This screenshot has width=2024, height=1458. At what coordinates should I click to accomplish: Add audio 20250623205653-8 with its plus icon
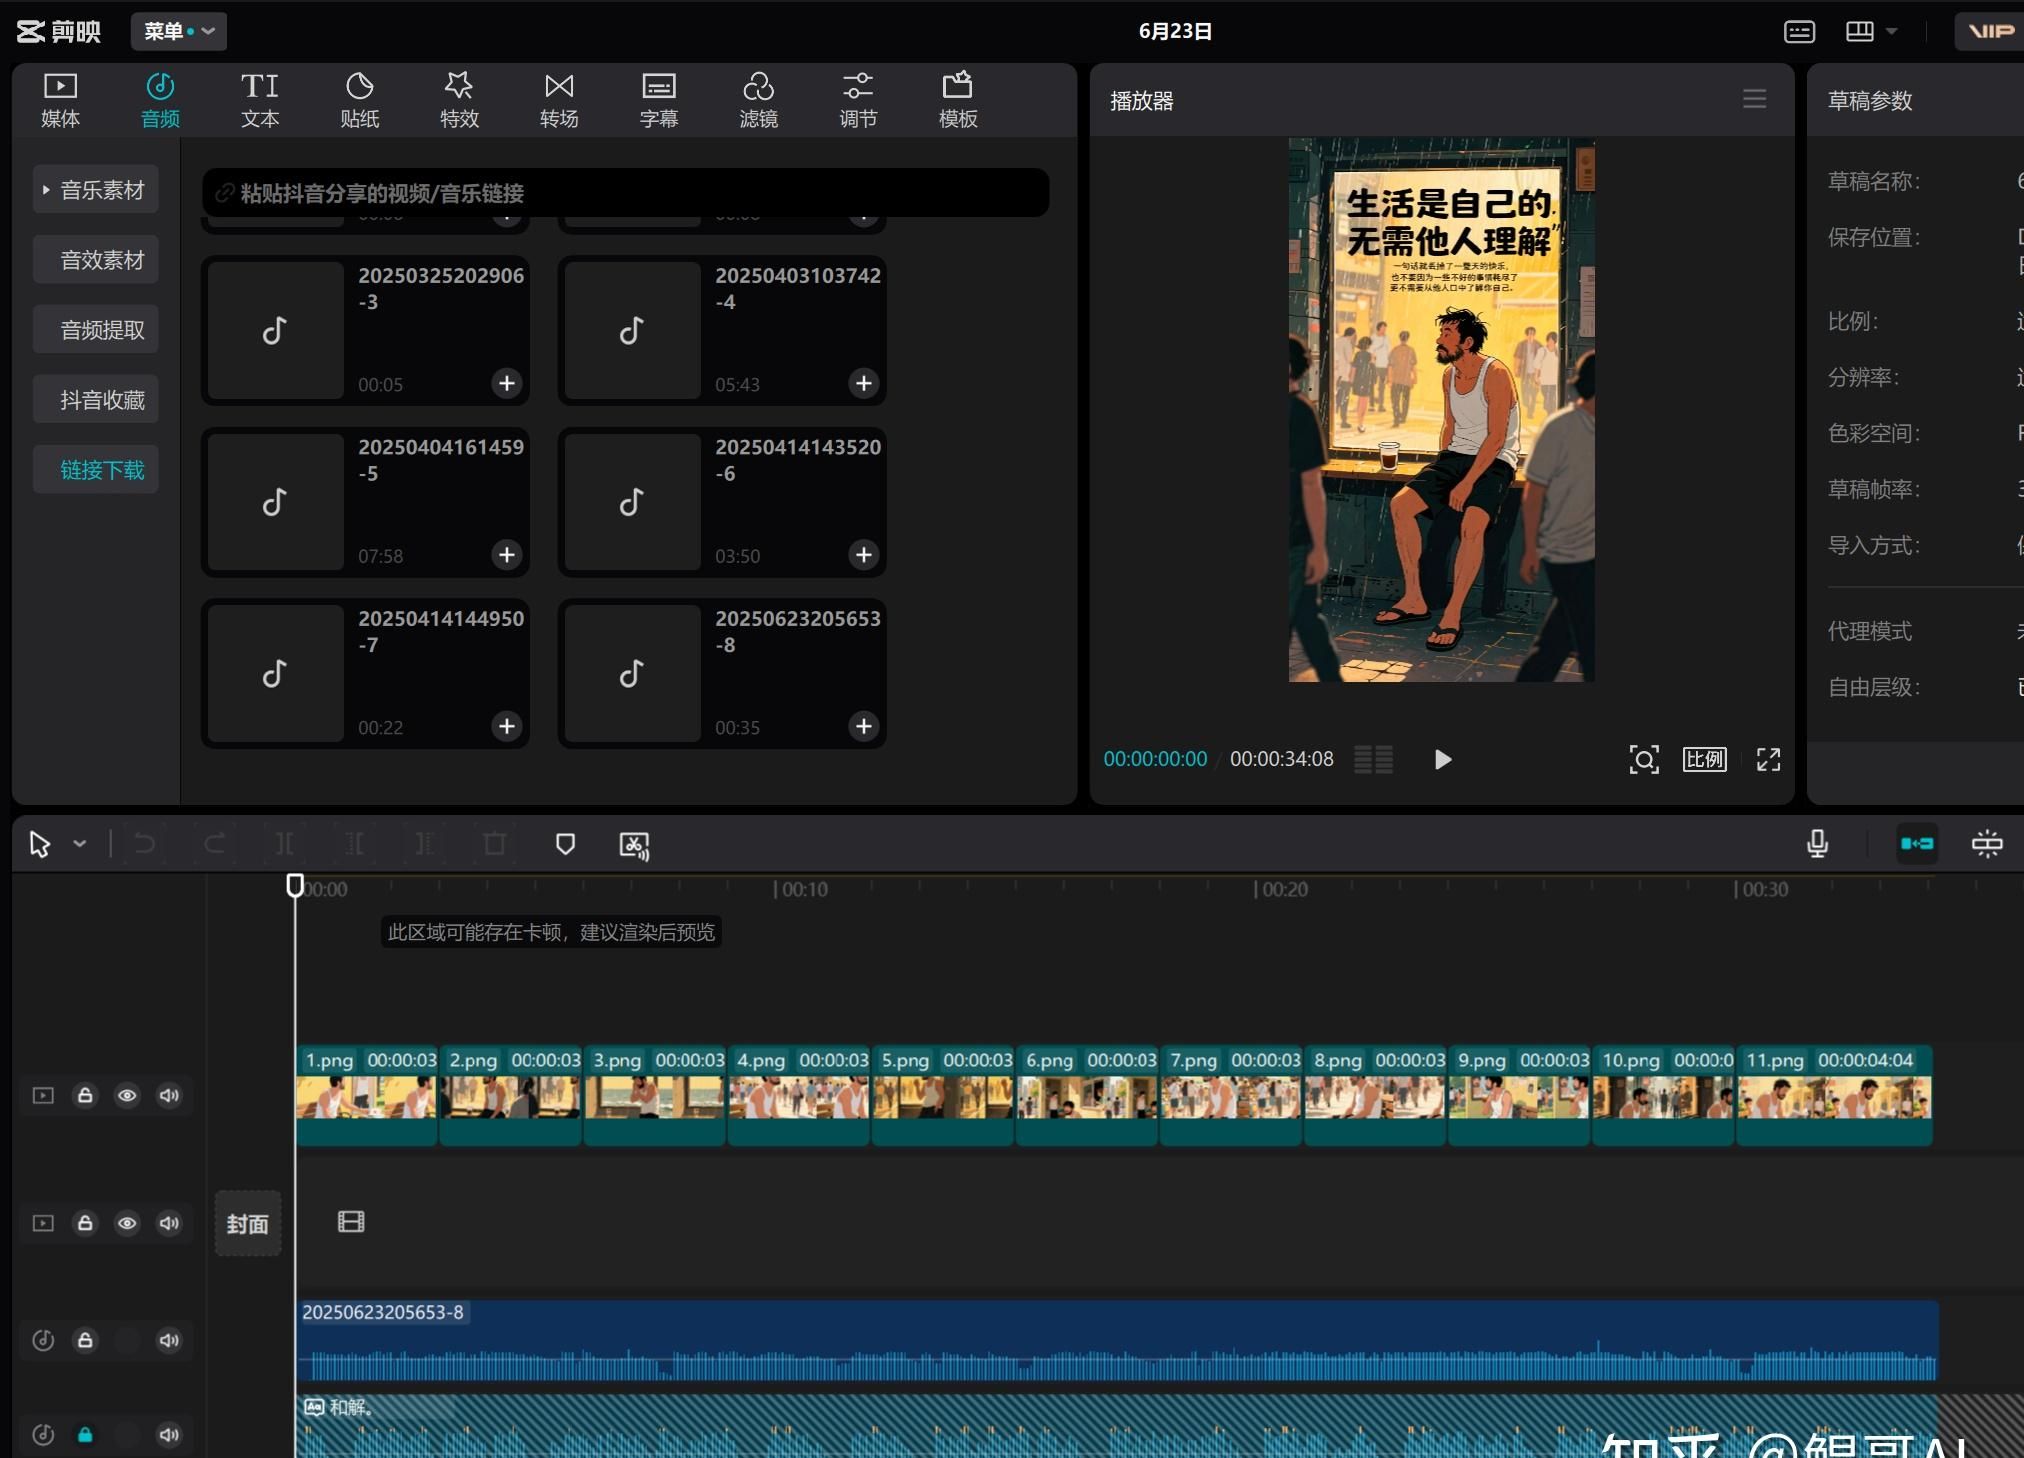(864, 726)
